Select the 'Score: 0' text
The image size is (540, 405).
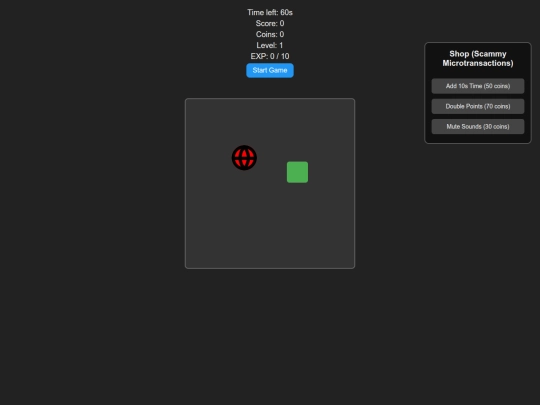pos(270,23)
